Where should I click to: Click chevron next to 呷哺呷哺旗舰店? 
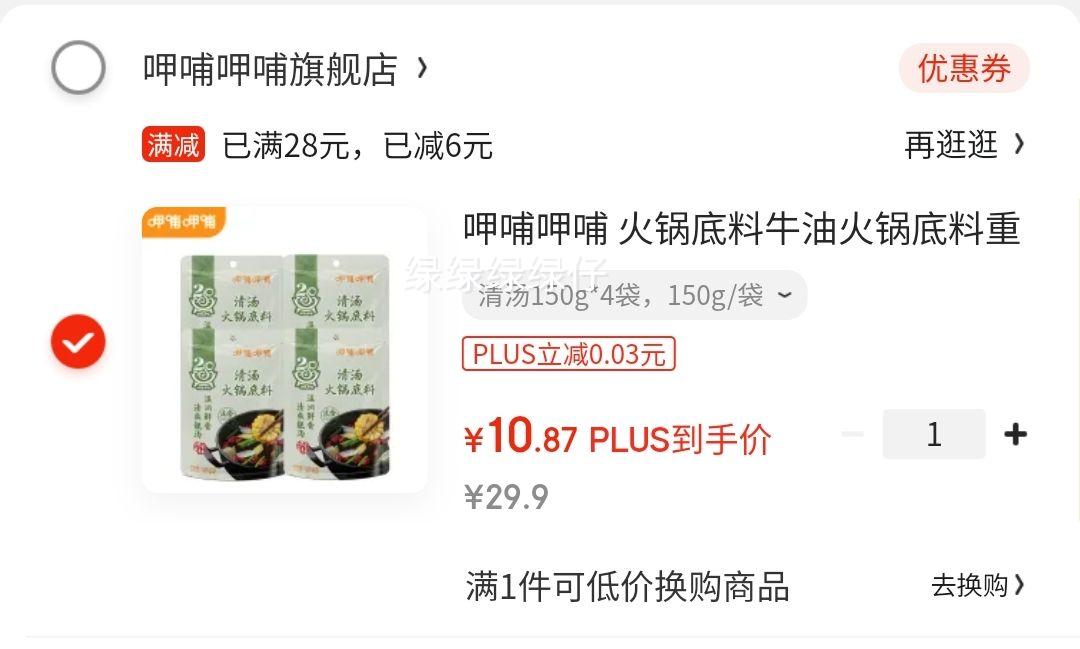[x=422, y=68]
